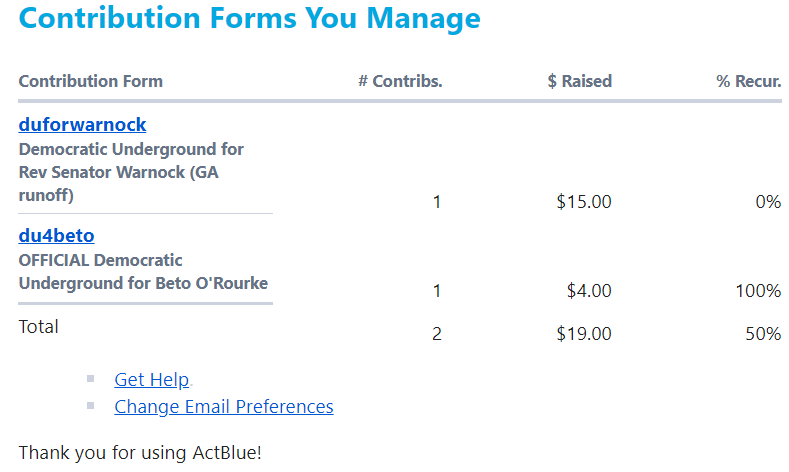Click the % Recur. column header
The height and width of the screenshot is (472, 789).
[748, 81]
